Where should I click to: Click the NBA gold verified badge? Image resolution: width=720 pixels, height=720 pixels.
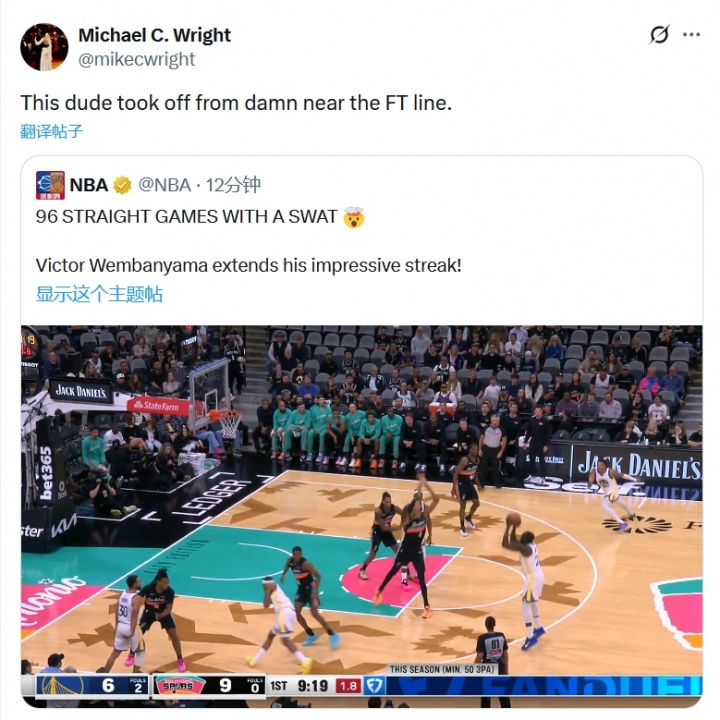coord(122,185)
